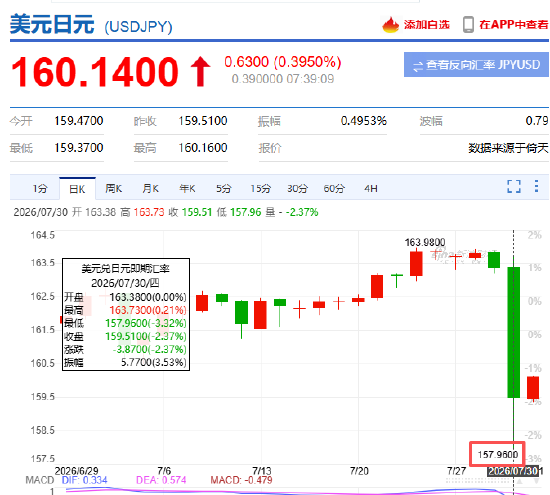Select the 日K chart tab
Screen dimensions: 550x495
77,189
